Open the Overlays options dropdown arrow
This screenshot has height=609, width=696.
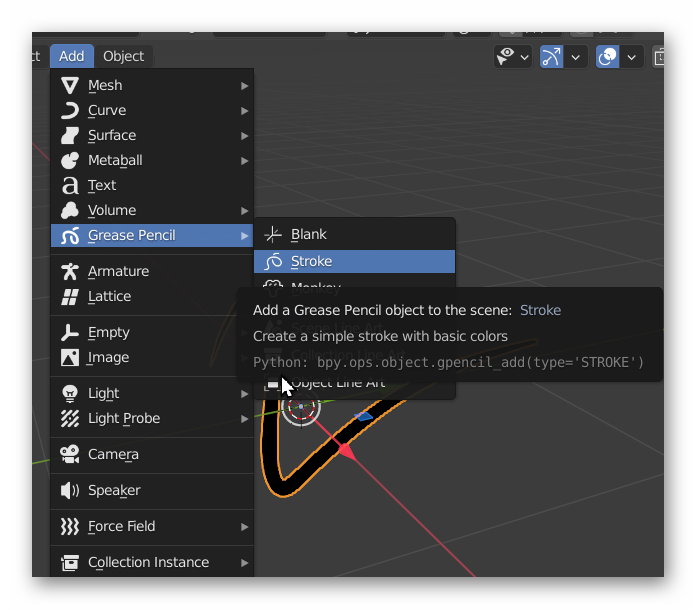point(632,57)
